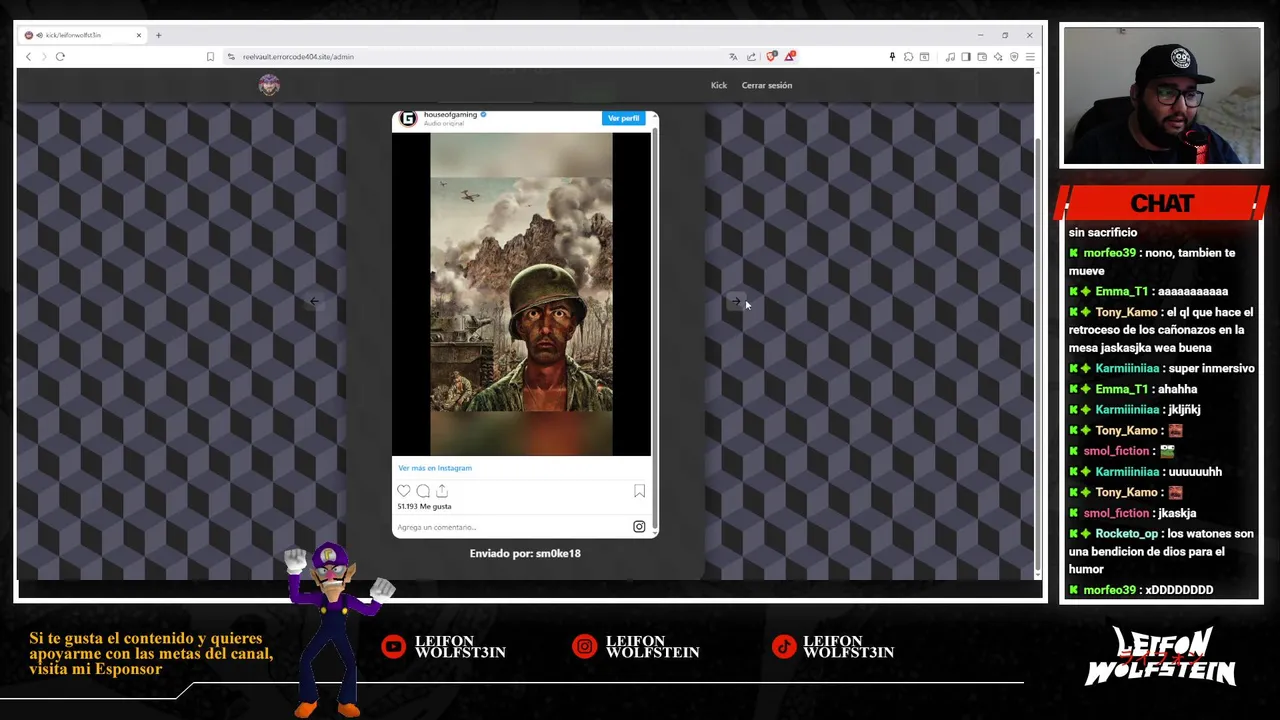Open the music playlist icon
Image resolution: width=1280 pixels, height=720 pixels.
(x=950, y=56)
